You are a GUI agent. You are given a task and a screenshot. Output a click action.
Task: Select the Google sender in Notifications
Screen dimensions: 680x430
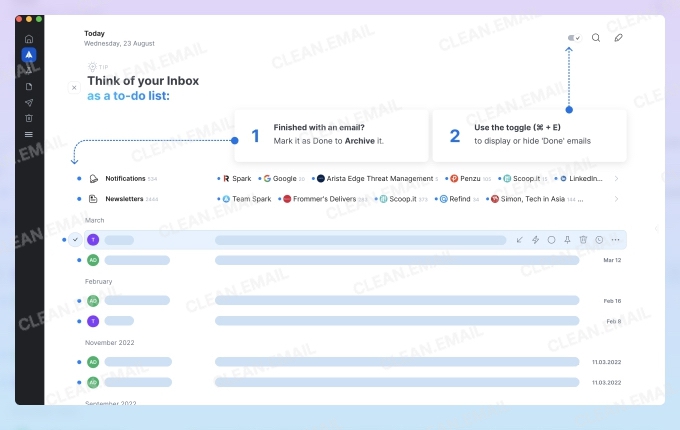(x=284, y=179)
